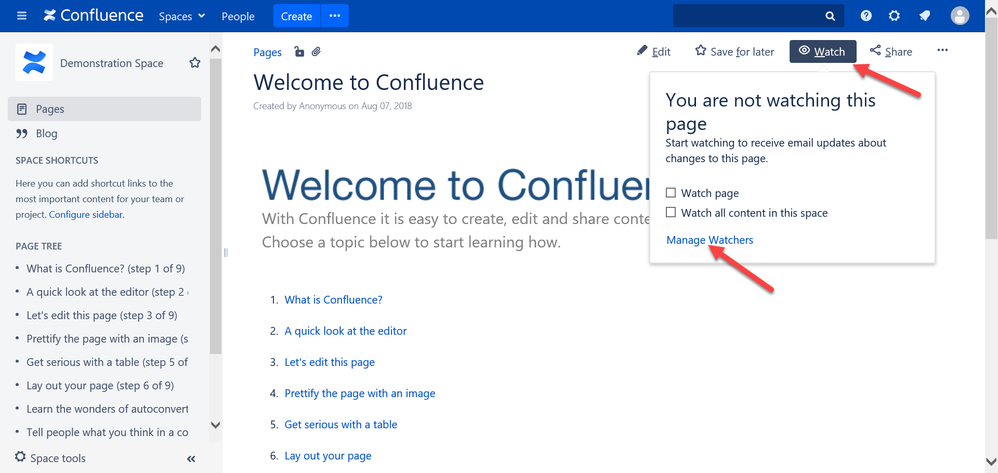
Task: Open the settings gear in header
Action: click(894, 16)
